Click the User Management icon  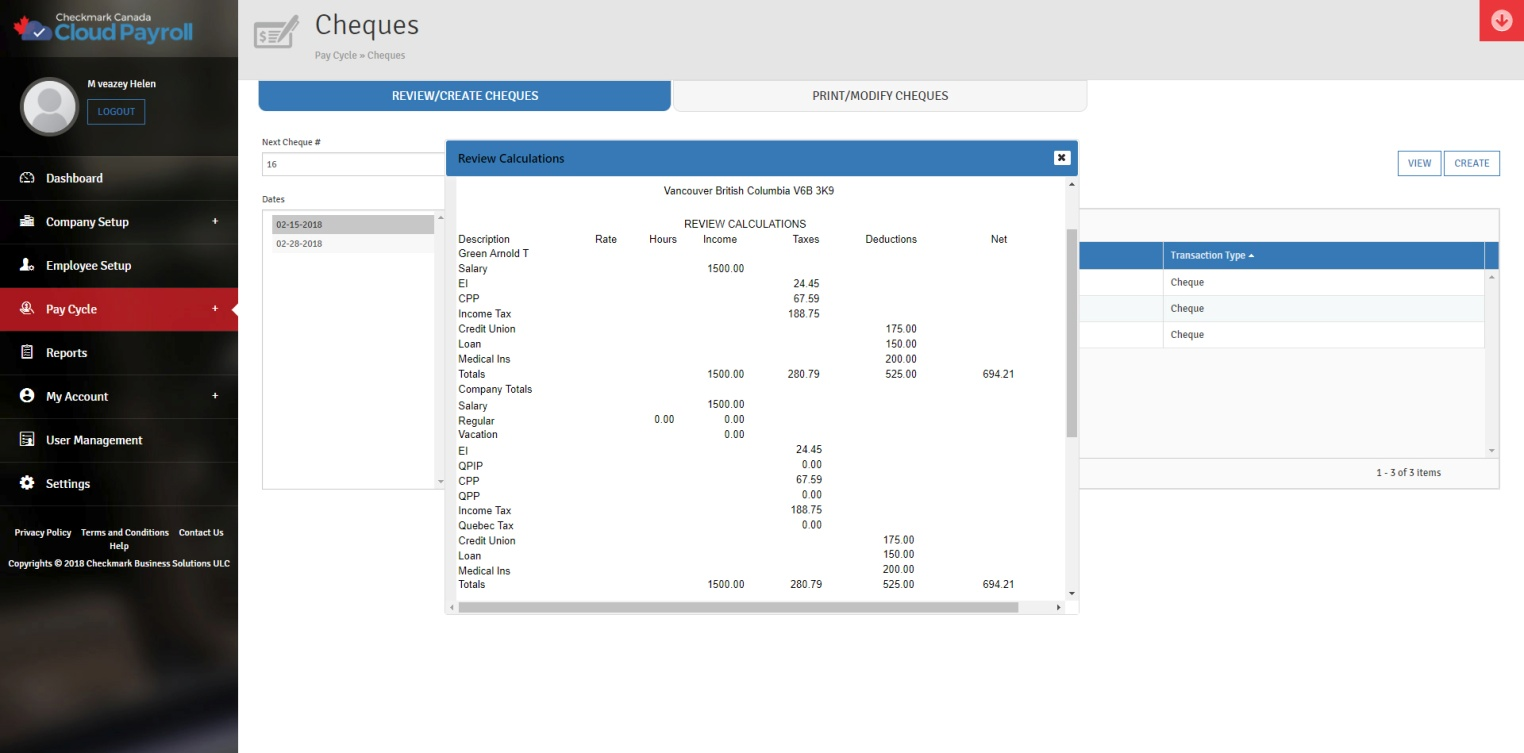(x=27, y=440)
